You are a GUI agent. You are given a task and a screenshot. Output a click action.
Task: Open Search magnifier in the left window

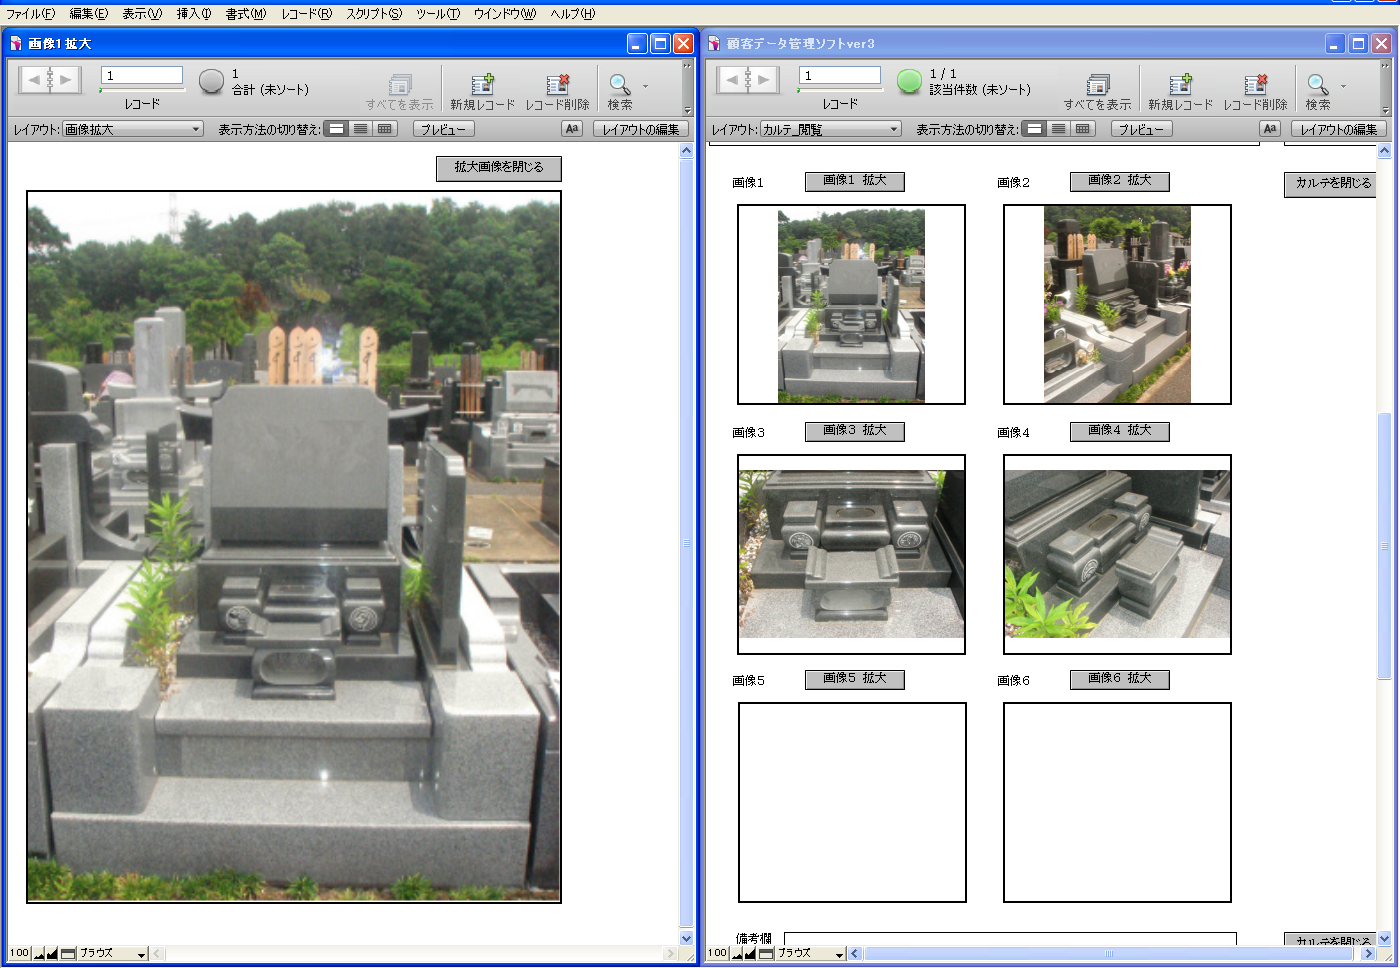click(x=619, y=84)
